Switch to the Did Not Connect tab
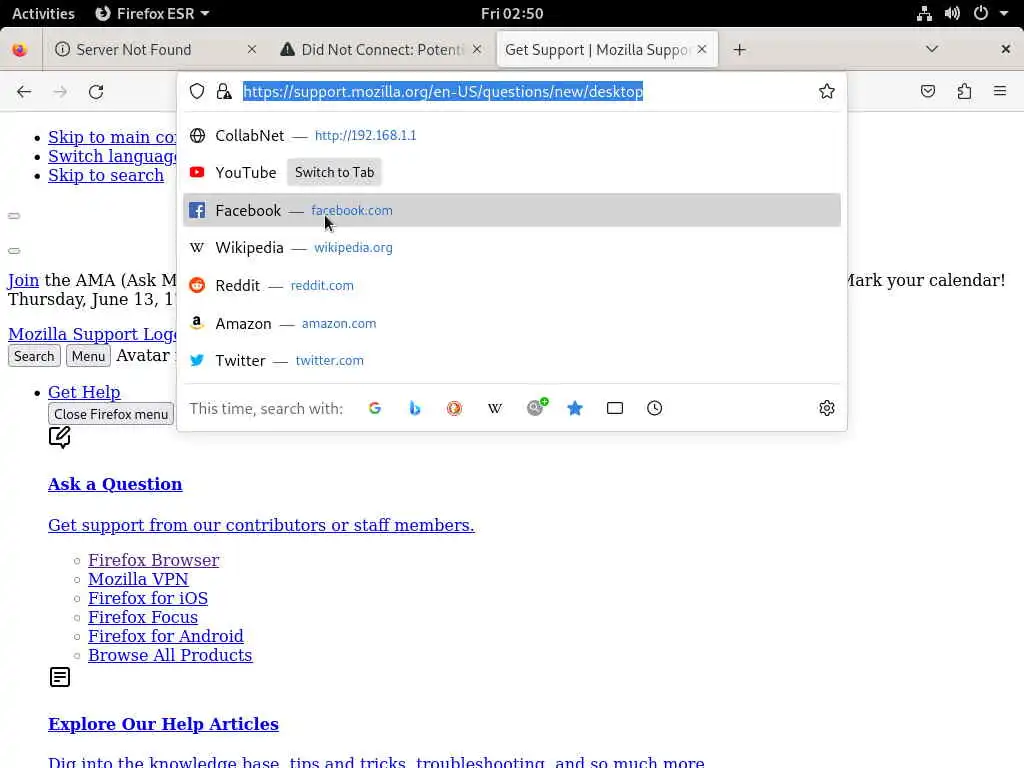 [x=380, y=50]
